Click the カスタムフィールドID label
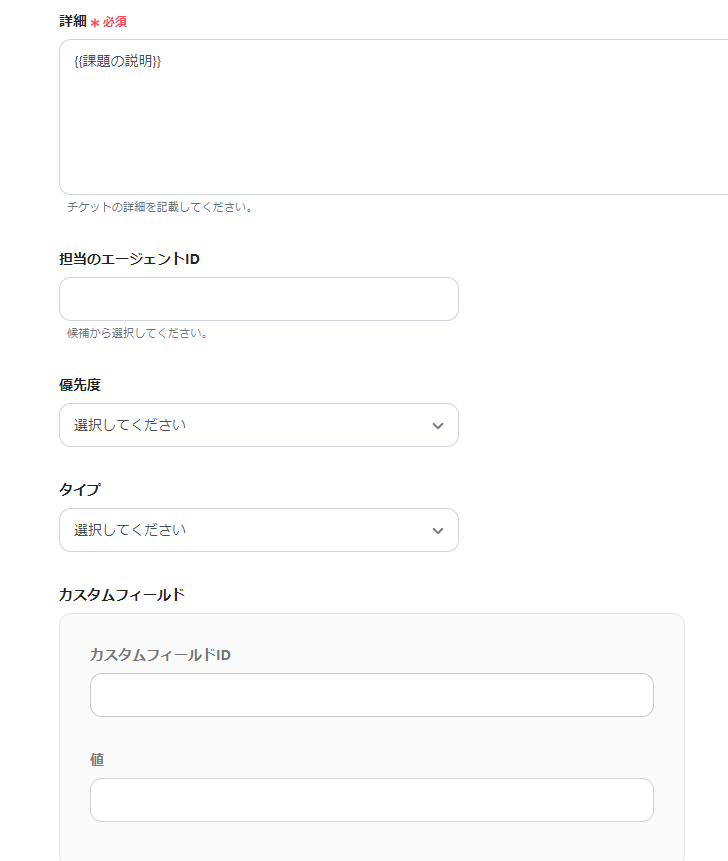The height and width of the screenshot is (861, 728). click(x=160, y=655)
